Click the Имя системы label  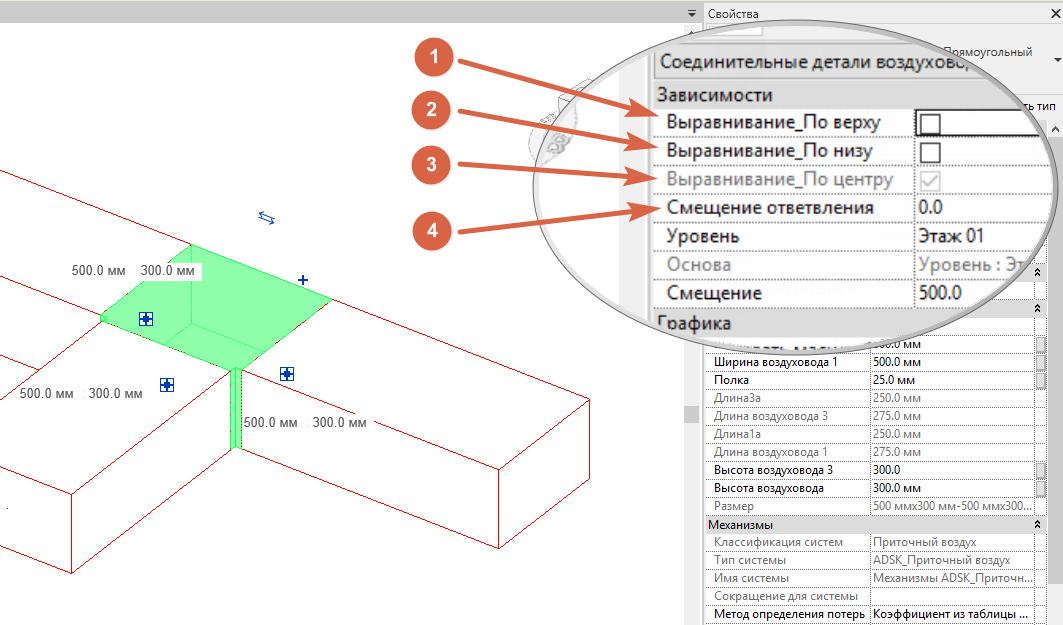[751, 578]
